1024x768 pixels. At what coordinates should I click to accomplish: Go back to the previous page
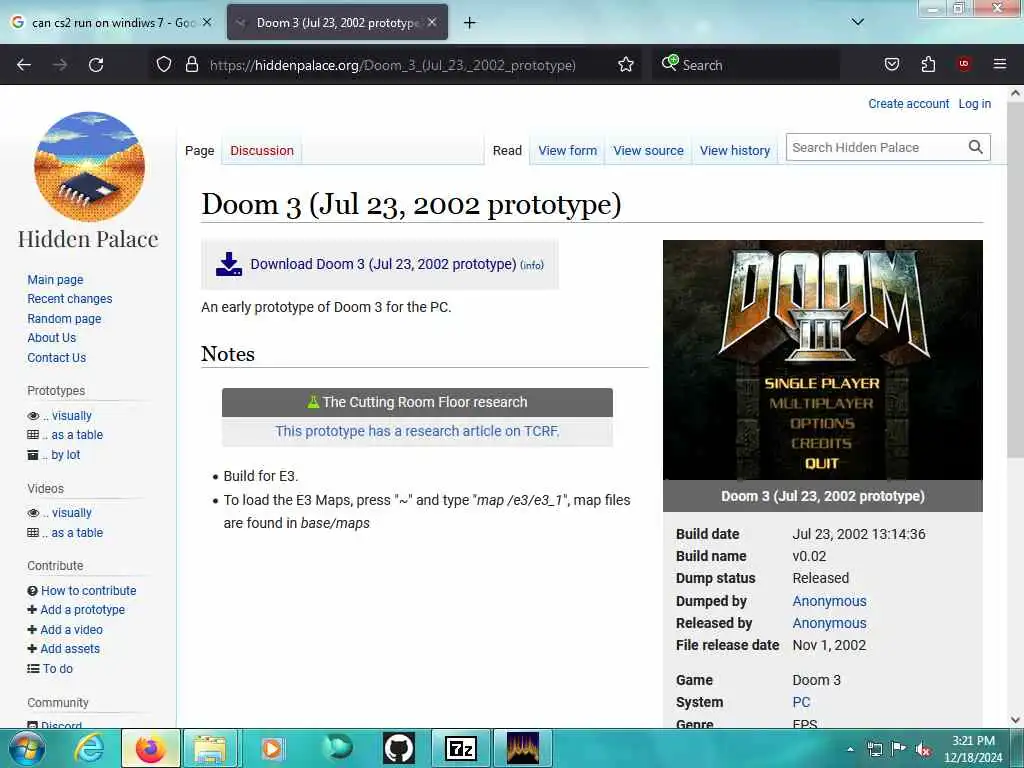24,65
